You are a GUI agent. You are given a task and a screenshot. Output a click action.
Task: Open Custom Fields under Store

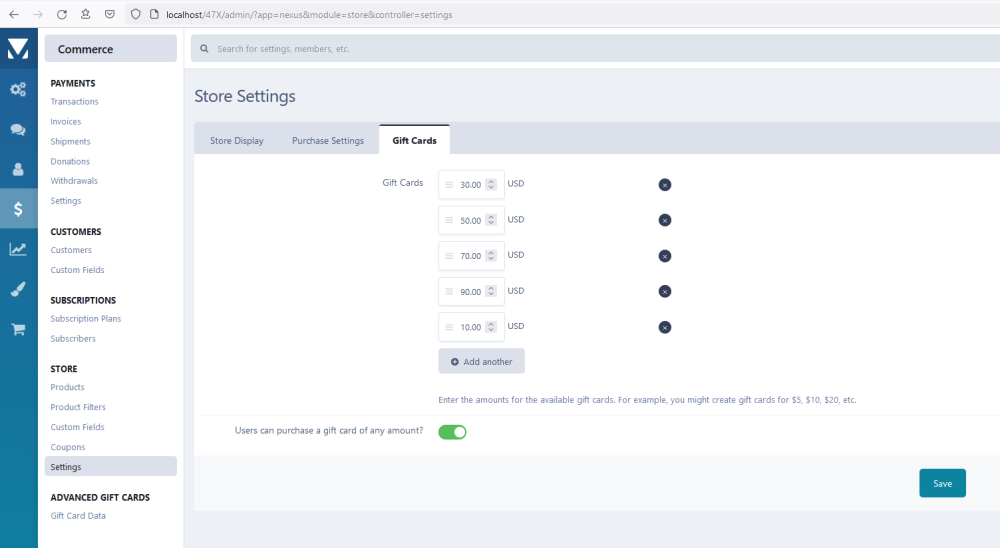(x=77, y=427)
